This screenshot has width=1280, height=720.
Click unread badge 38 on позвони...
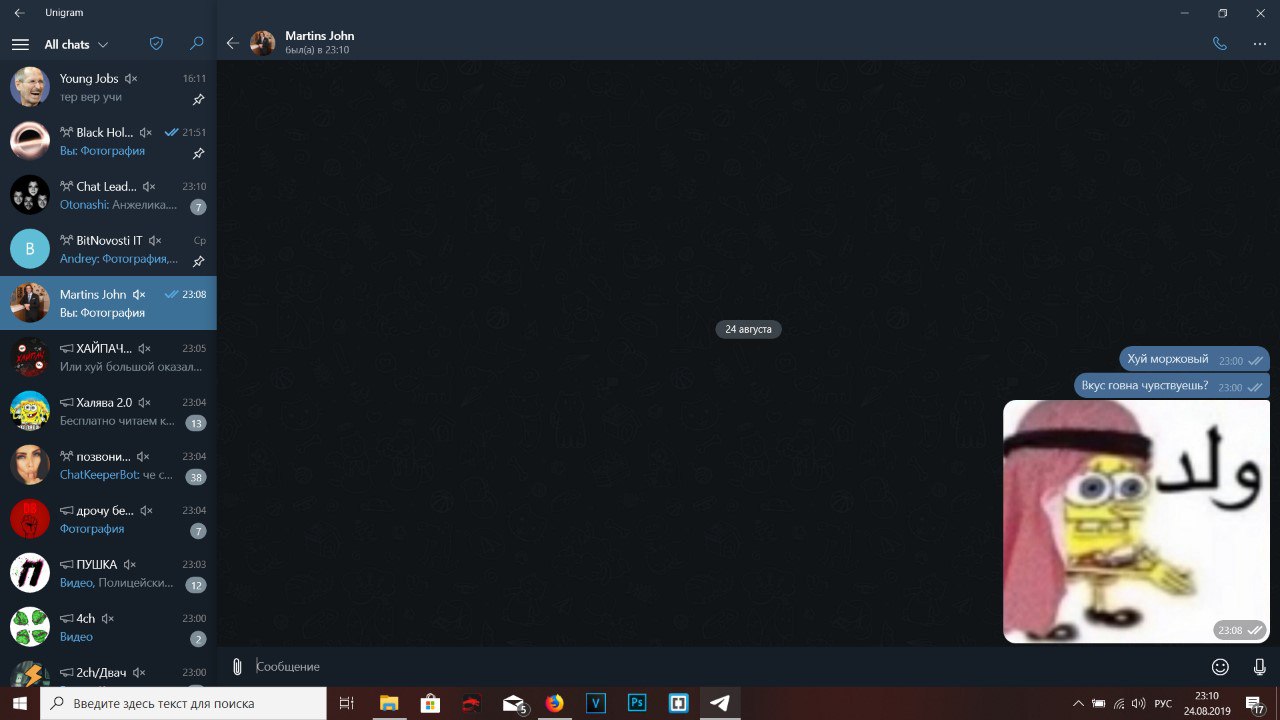tap(196, 477)
